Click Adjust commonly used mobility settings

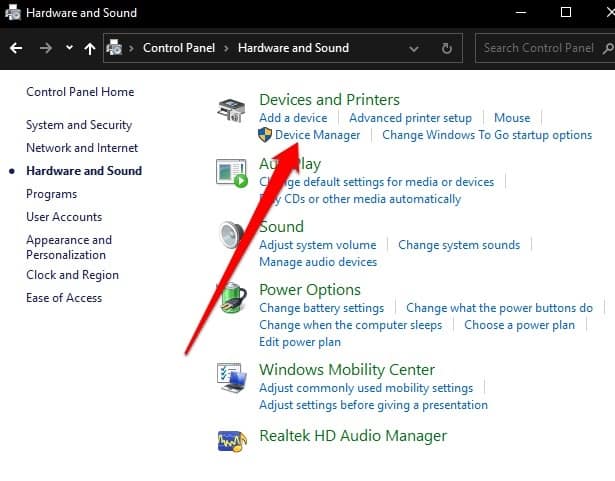click(366, 388)
